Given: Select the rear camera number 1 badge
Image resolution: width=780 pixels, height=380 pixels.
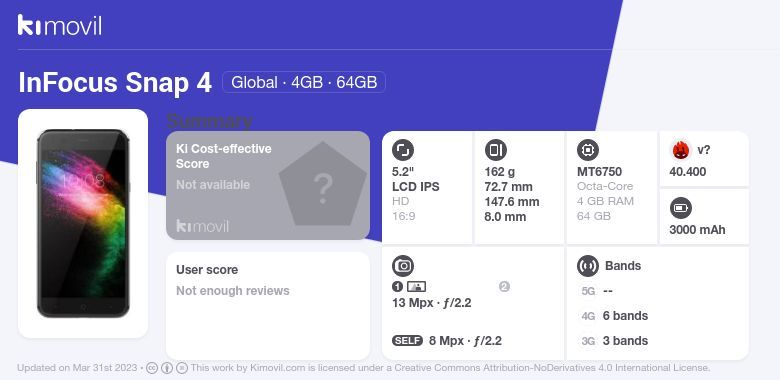Looking at the screenshot, I should pyautogui.click(x=397, y=286).
